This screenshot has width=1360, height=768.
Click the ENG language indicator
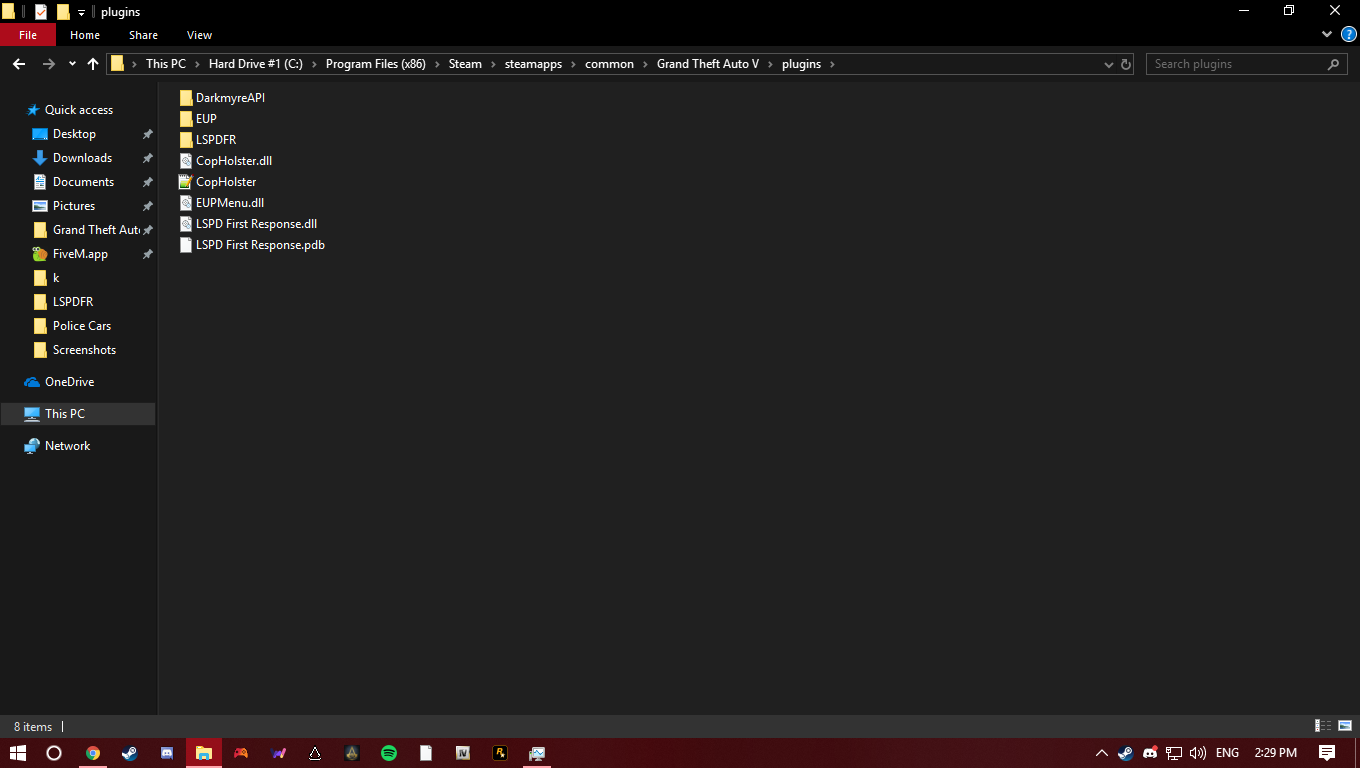(x=1227, y=753)
